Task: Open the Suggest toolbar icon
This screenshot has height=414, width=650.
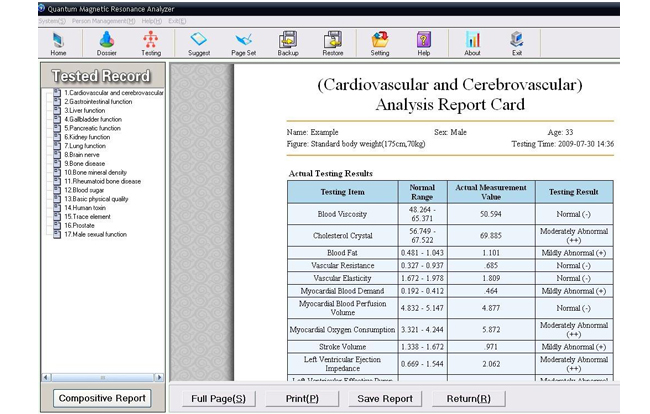Action: [199, 44]
